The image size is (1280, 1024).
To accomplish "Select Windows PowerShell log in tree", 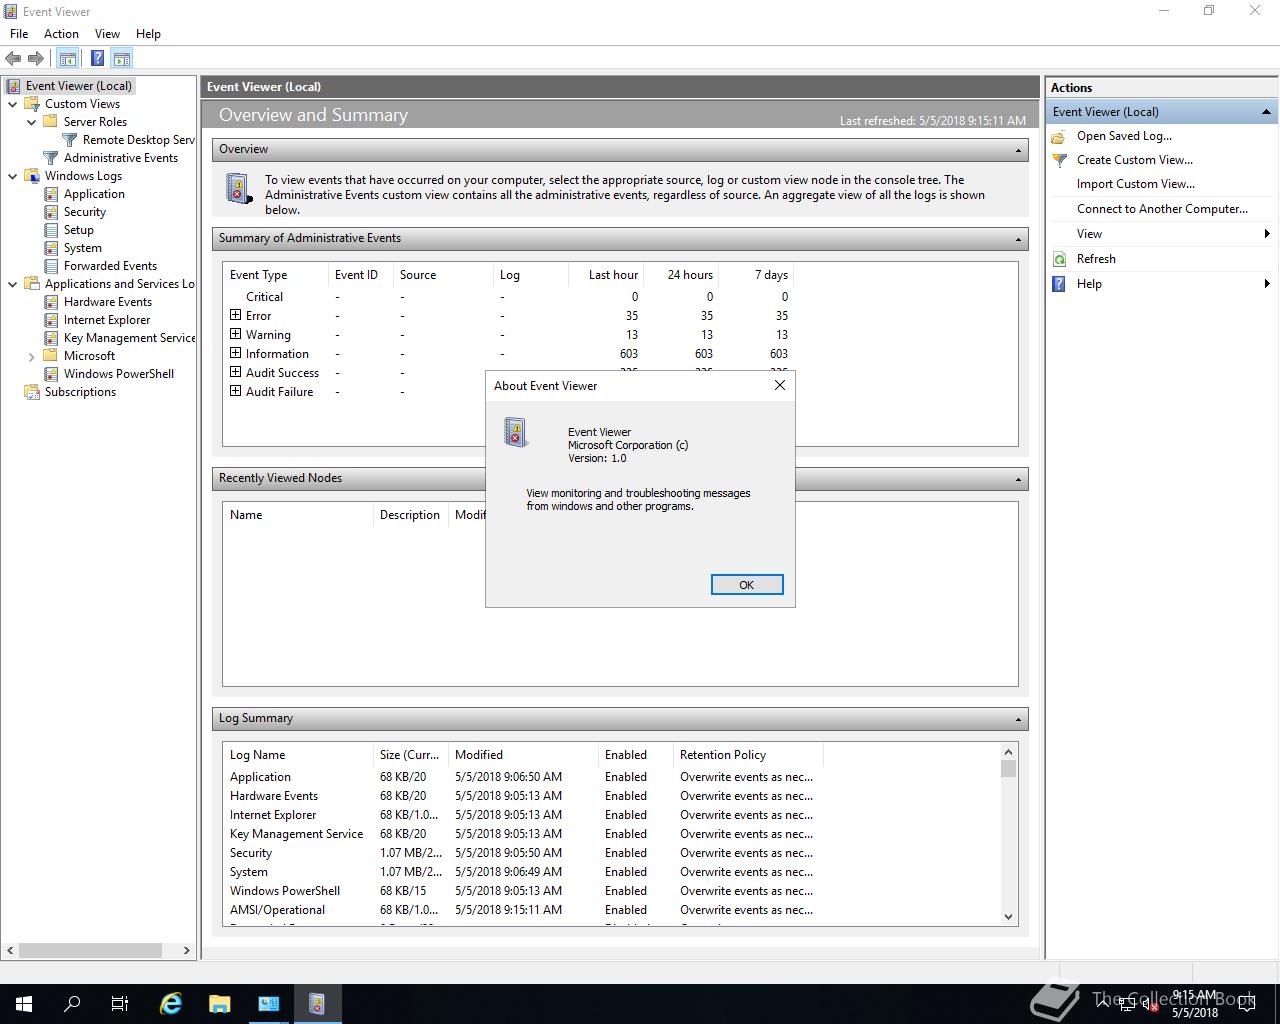I will [119, 374].
